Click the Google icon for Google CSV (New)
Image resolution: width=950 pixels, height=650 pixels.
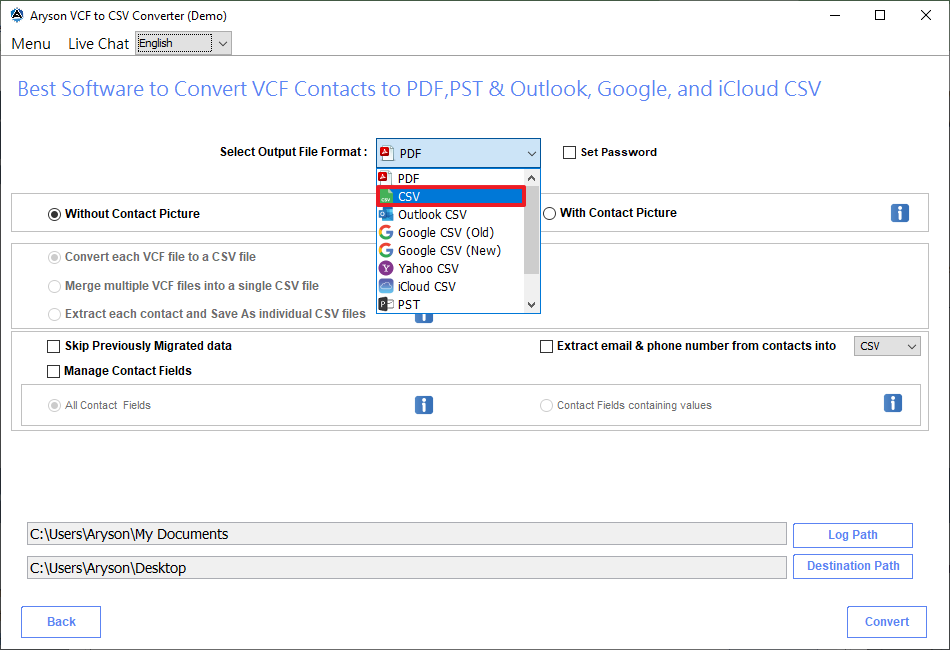(x=386, y=250)
